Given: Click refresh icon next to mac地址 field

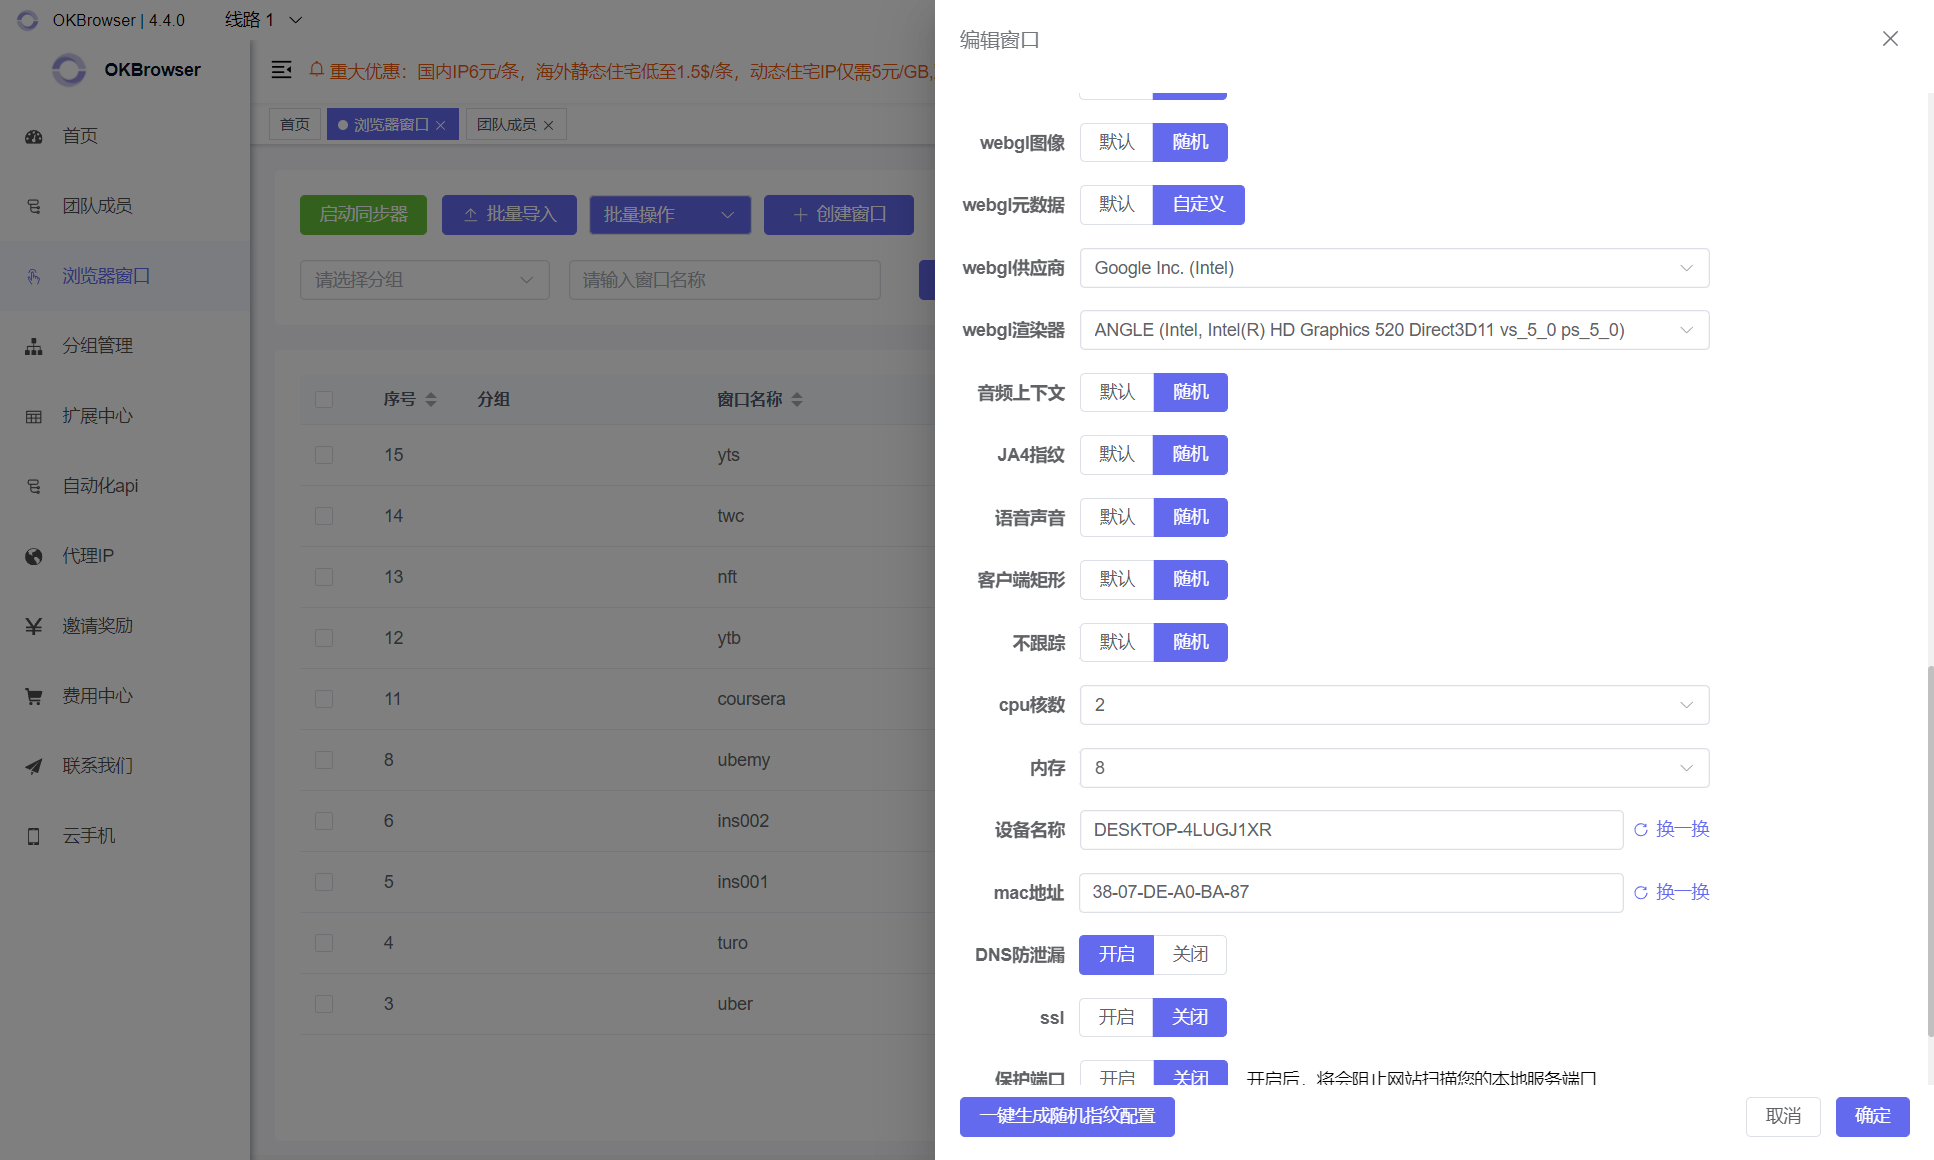Looking at the screenshot, I should [1641, 893].
